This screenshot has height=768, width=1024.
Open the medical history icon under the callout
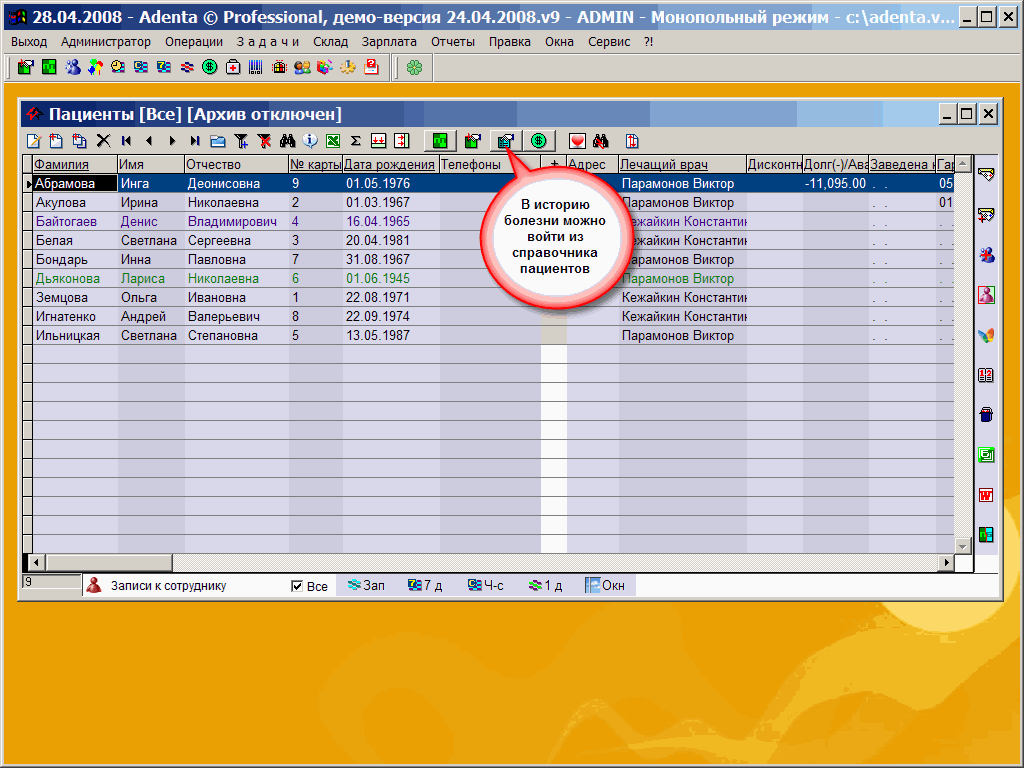tap(506, 141)
